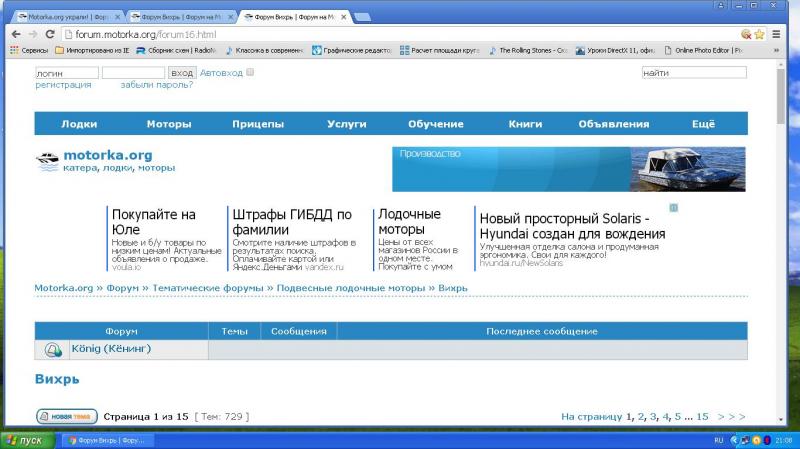The width and height of the screenshot is (800, 449).
Task: Switch to the first Motorka.org browser tab
Action: pos(66,17)
